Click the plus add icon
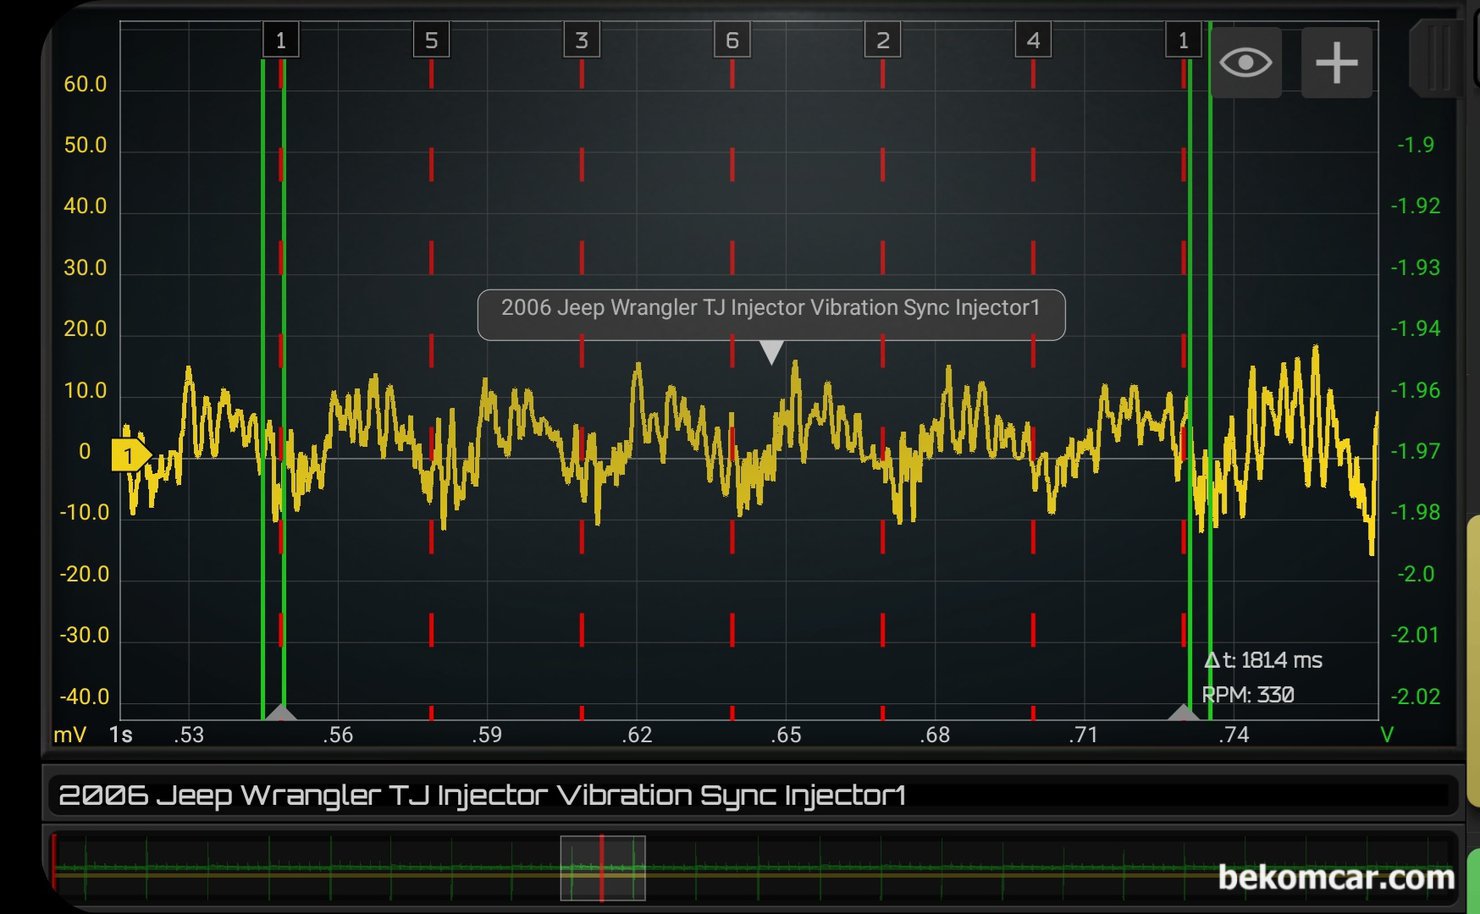 pyautogui.click(x=1336, y=63)
